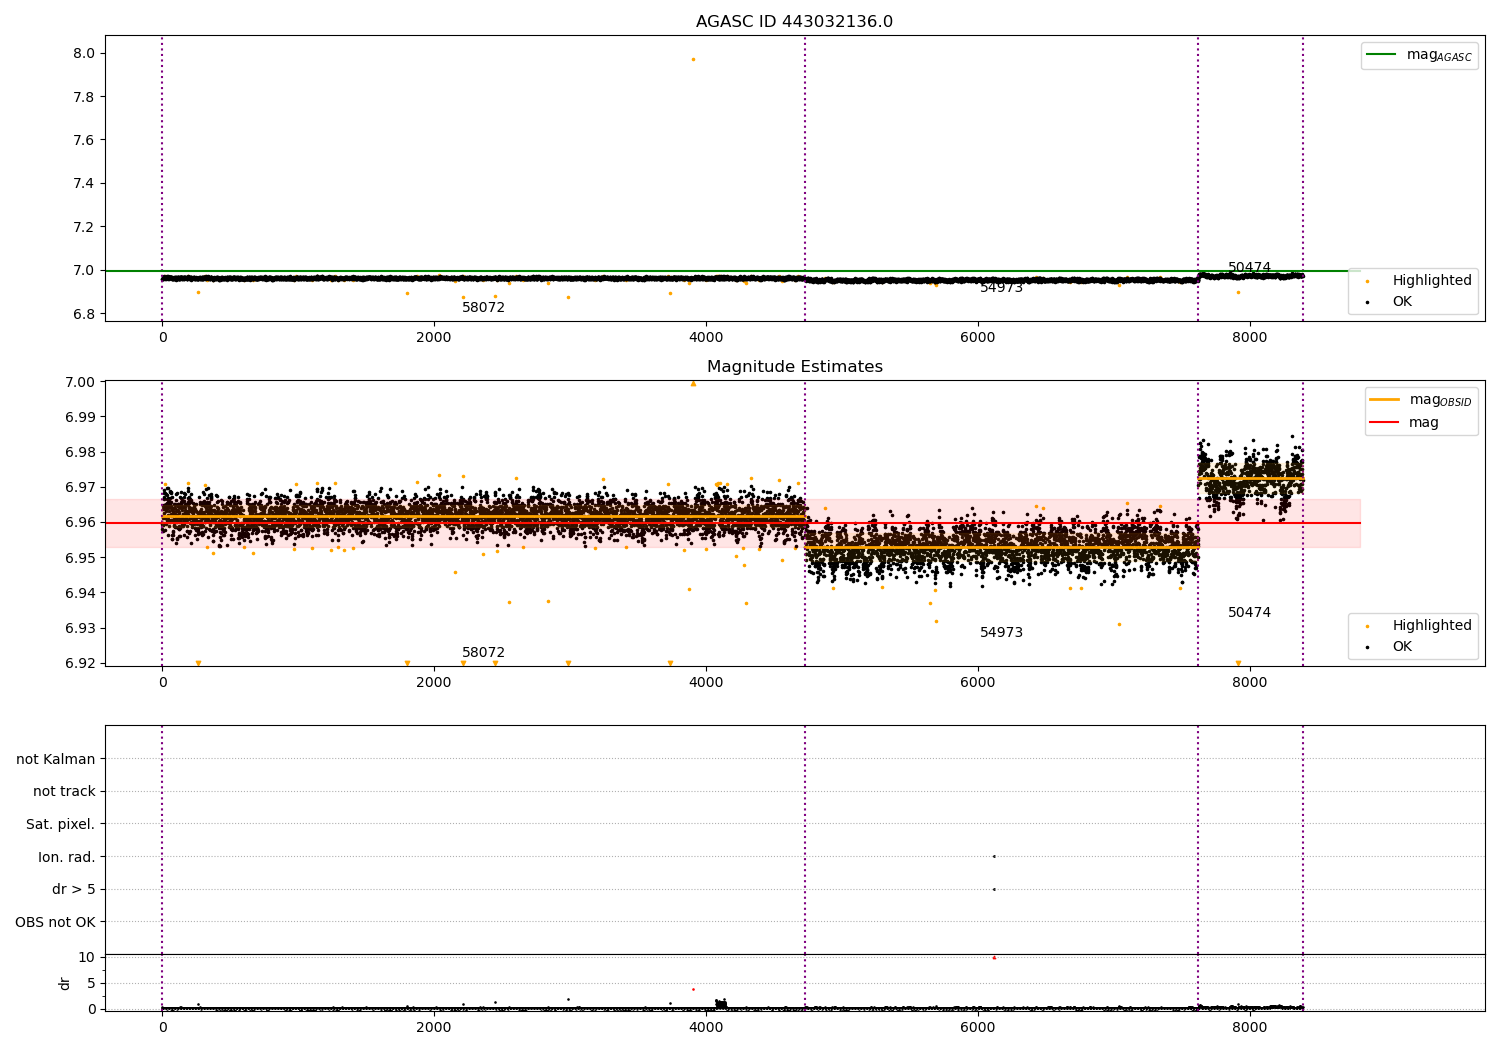Click the 'not Kalman' axis label
The height and width of the screenshot is (1050, 1500).
[56, 759]
